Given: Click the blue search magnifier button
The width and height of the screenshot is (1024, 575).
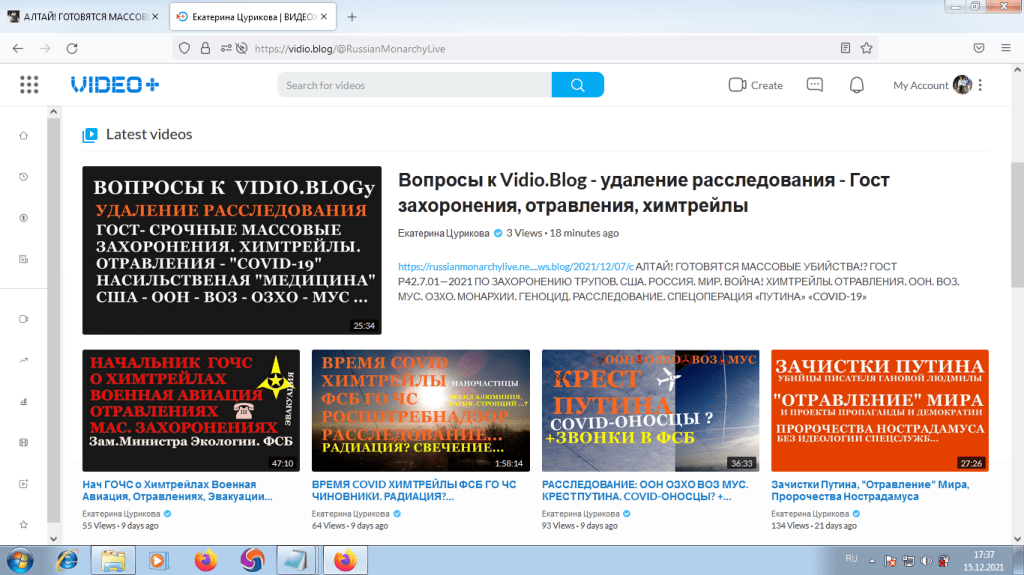Looking at the screenshot, I should click(x=577, y=85).
